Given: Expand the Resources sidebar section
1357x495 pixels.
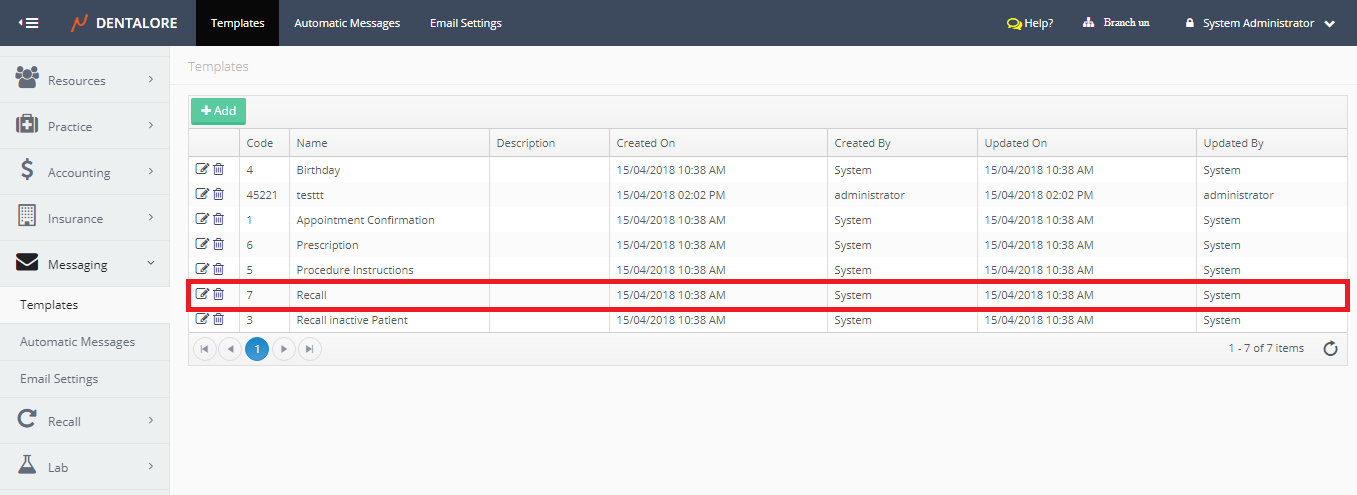Looking at the screenshot, I should pyautogui.click(x=84, y=80).
